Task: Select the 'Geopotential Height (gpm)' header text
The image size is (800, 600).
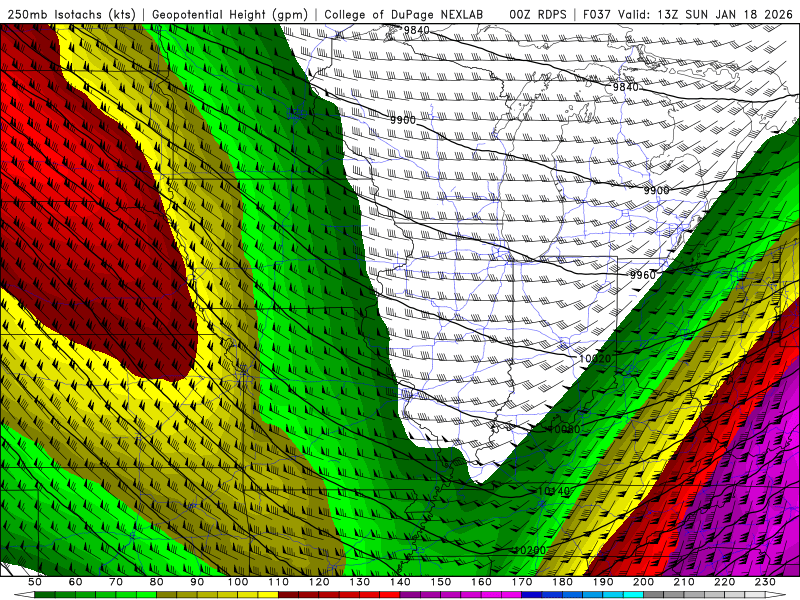Action: coord(230,14)
